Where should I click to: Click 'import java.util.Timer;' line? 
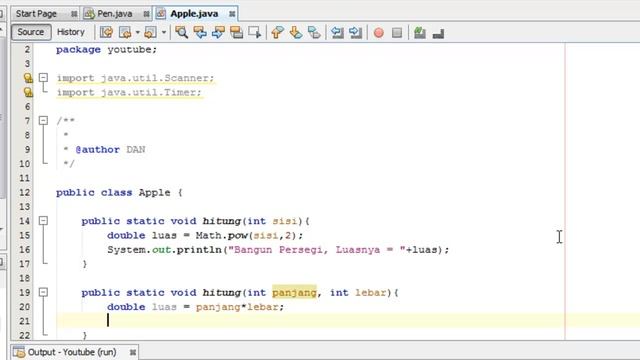coord(129,92)
